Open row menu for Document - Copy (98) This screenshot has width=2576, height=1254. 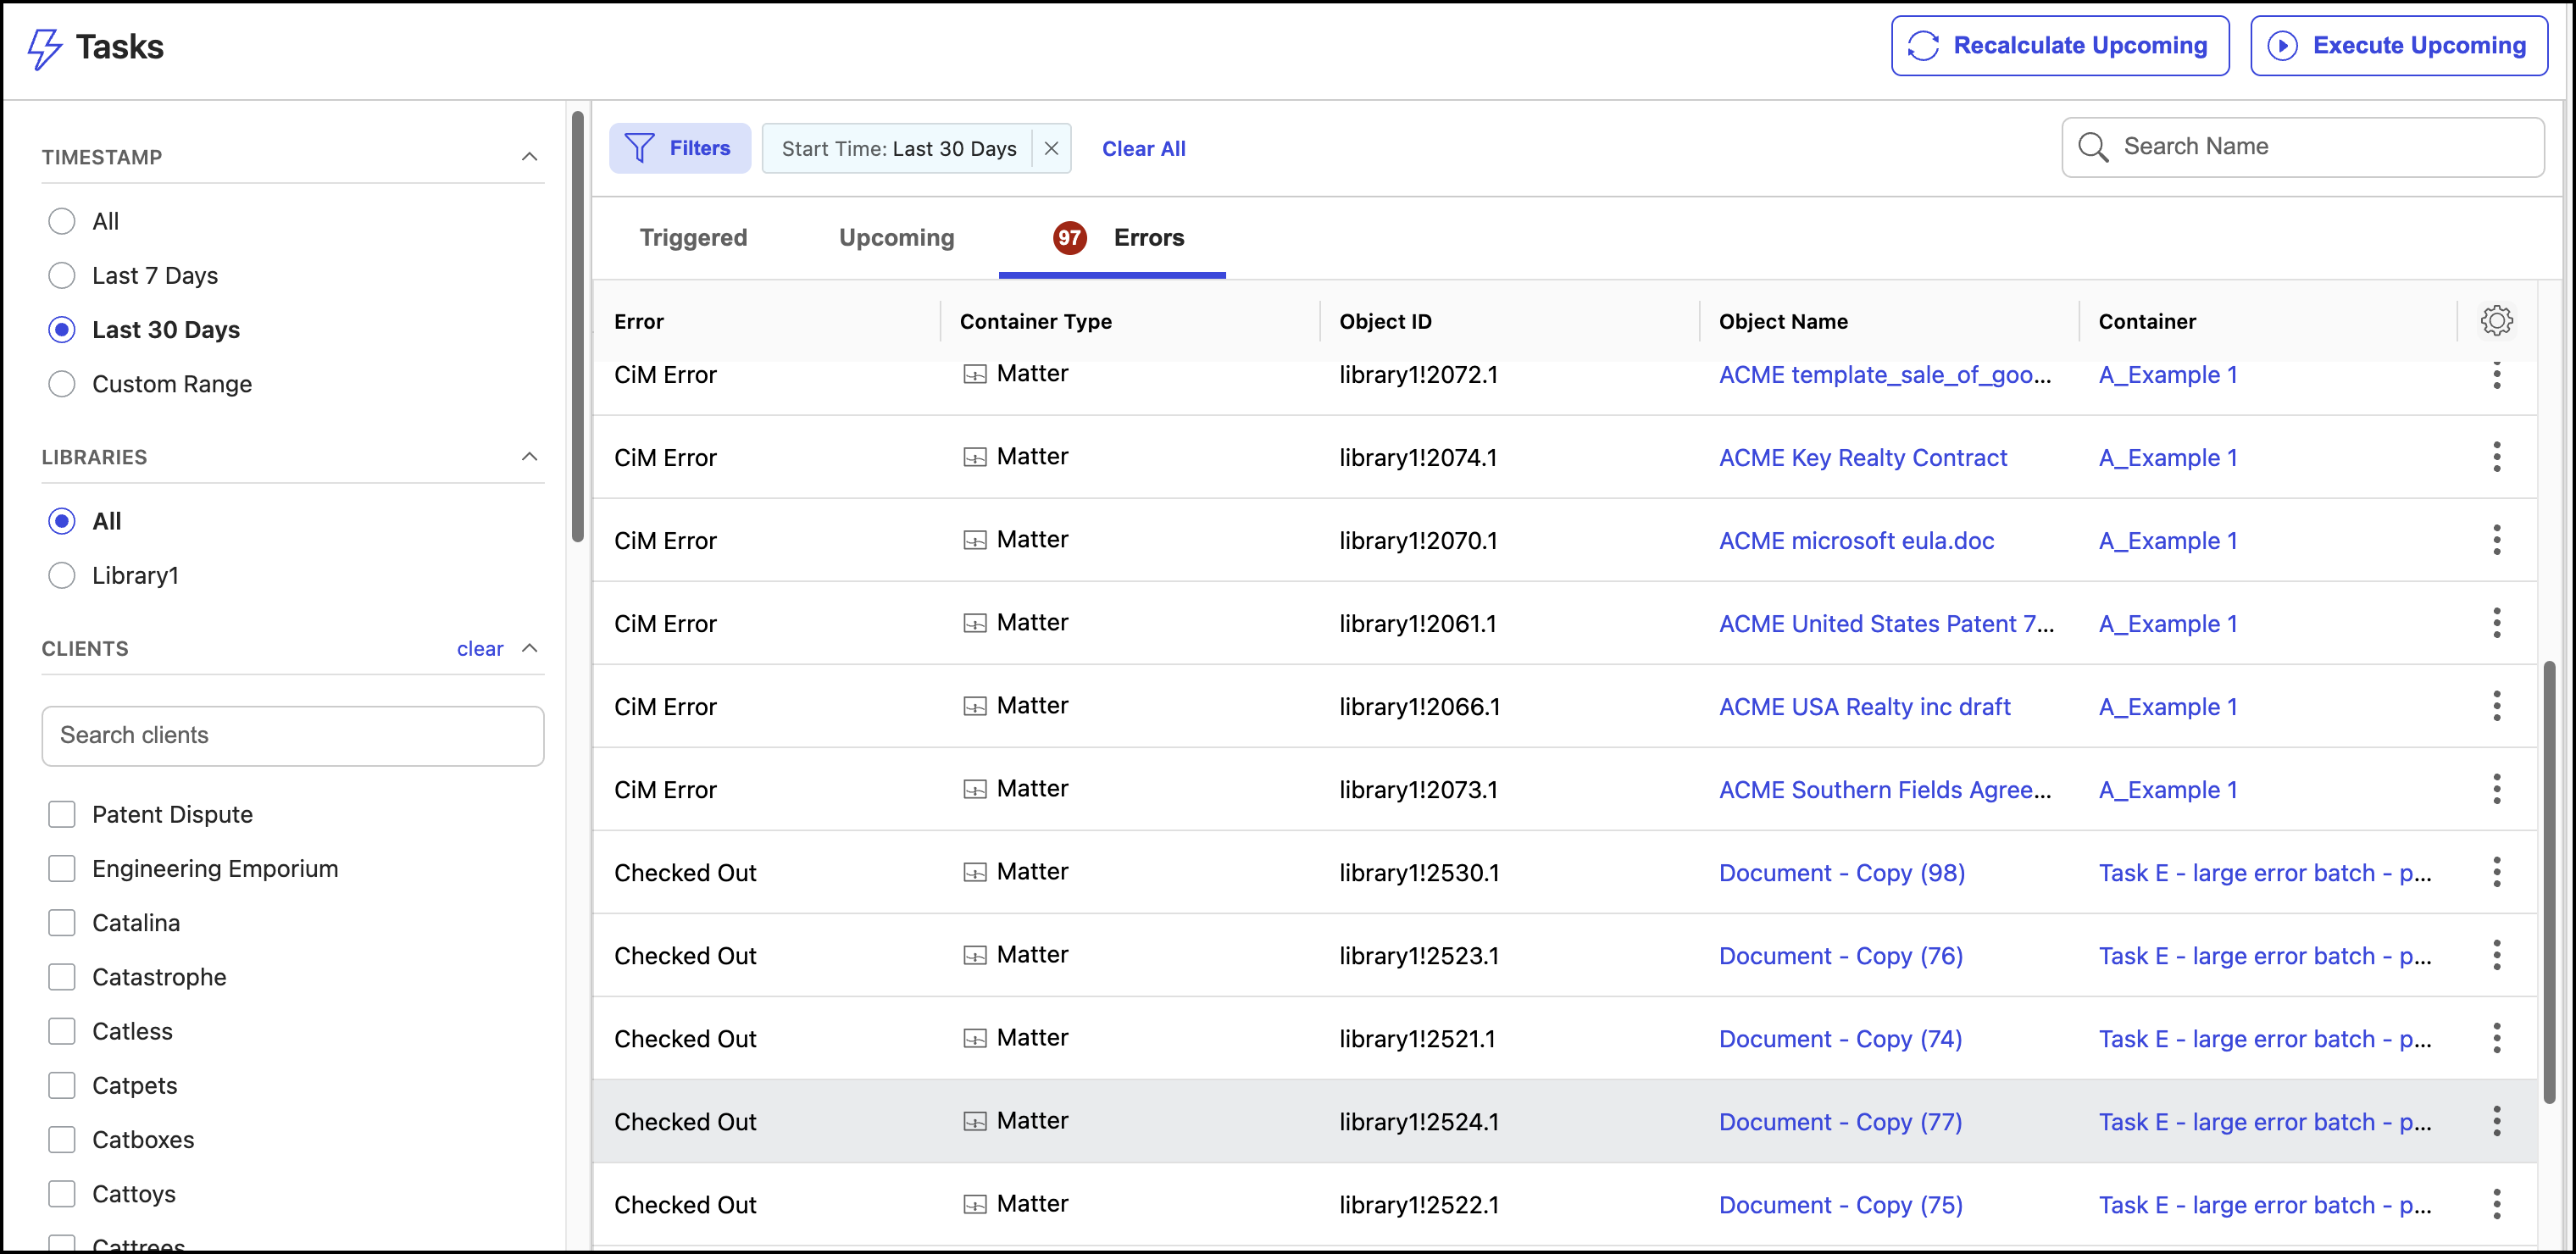2496,872
